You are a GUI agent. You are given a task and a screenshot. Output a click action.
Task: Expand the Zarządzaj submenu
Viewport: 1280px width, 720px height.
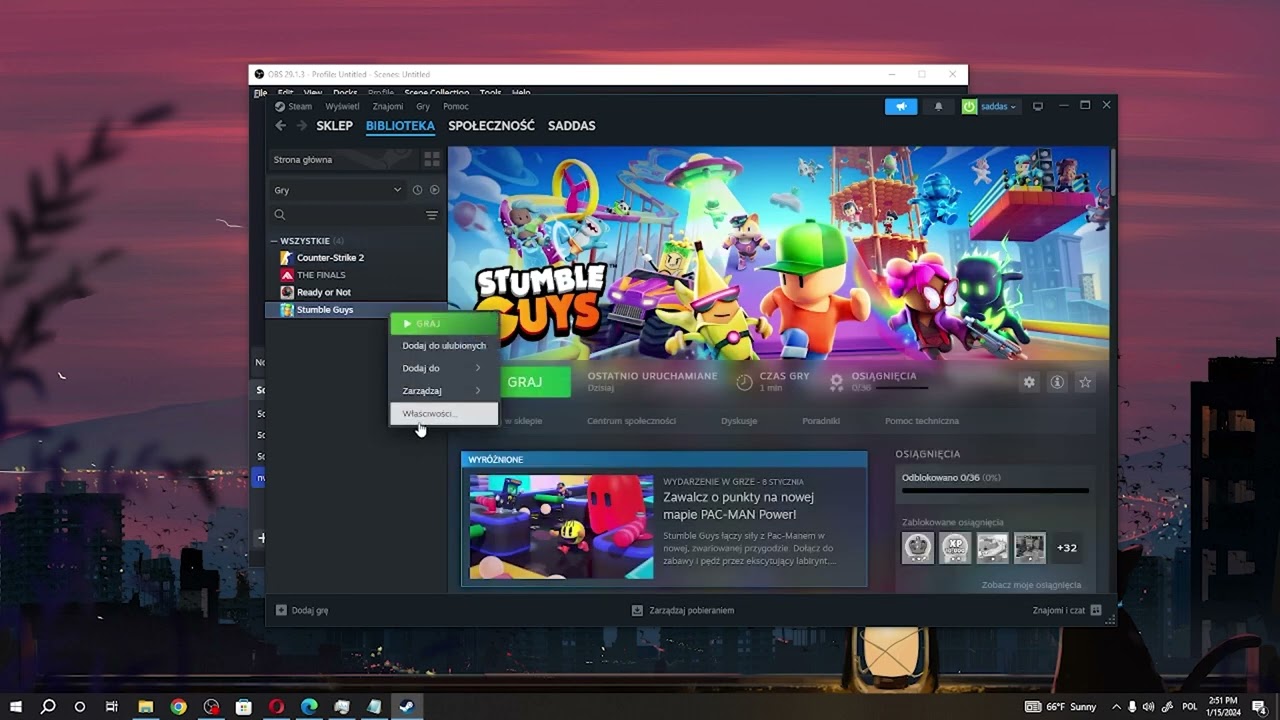(x=444, y=391)
